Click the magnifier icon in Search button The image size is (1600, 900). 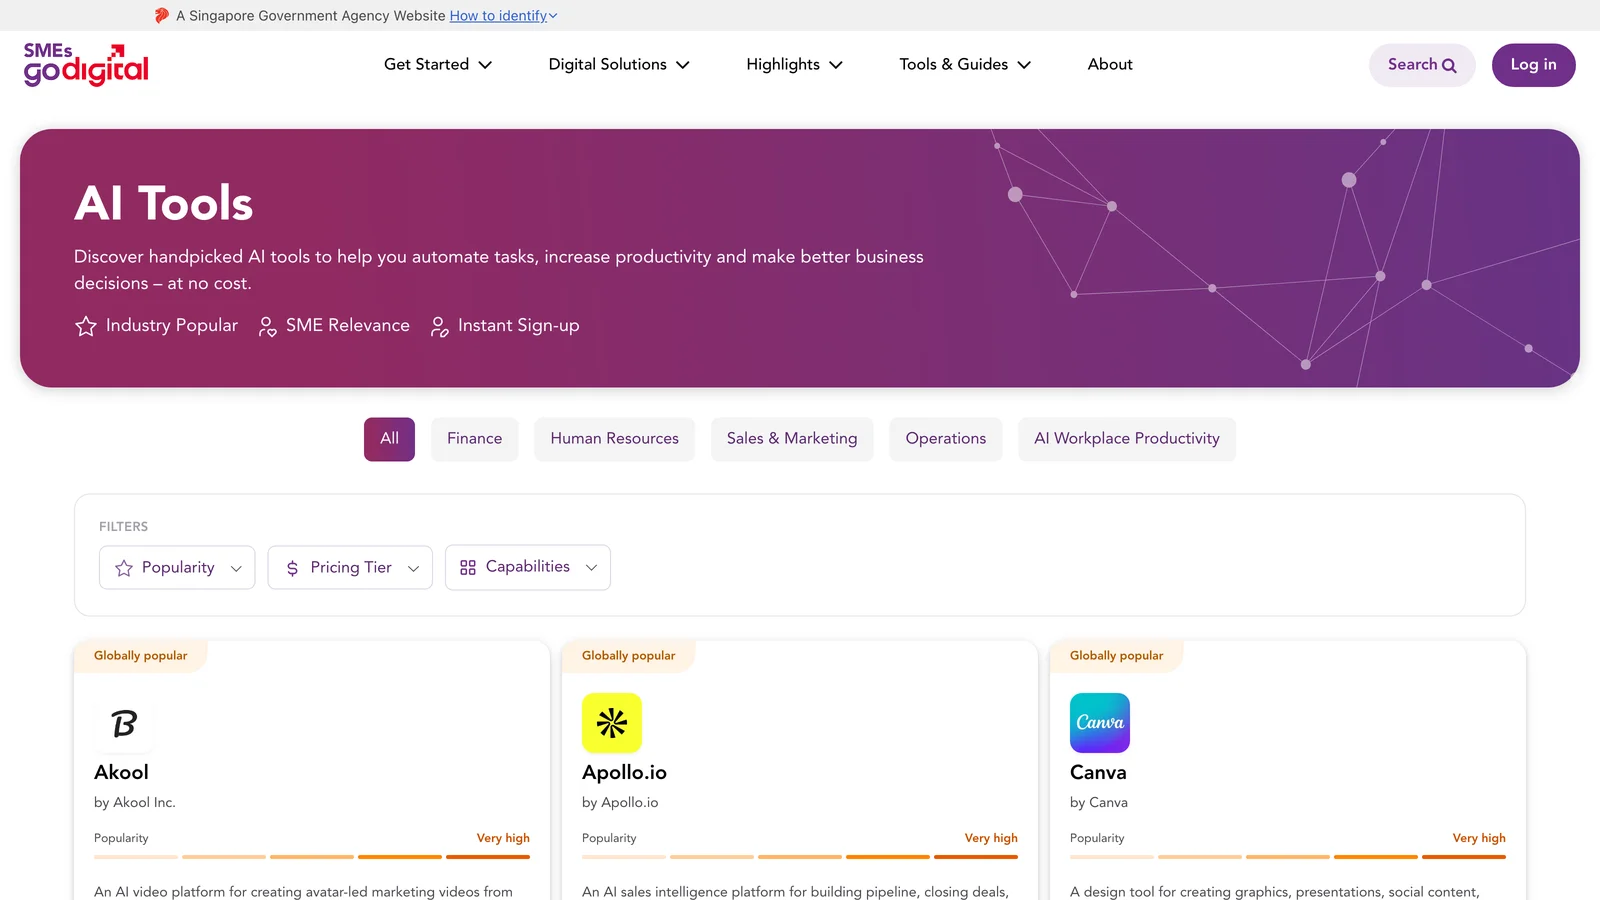click(1449, 65)
